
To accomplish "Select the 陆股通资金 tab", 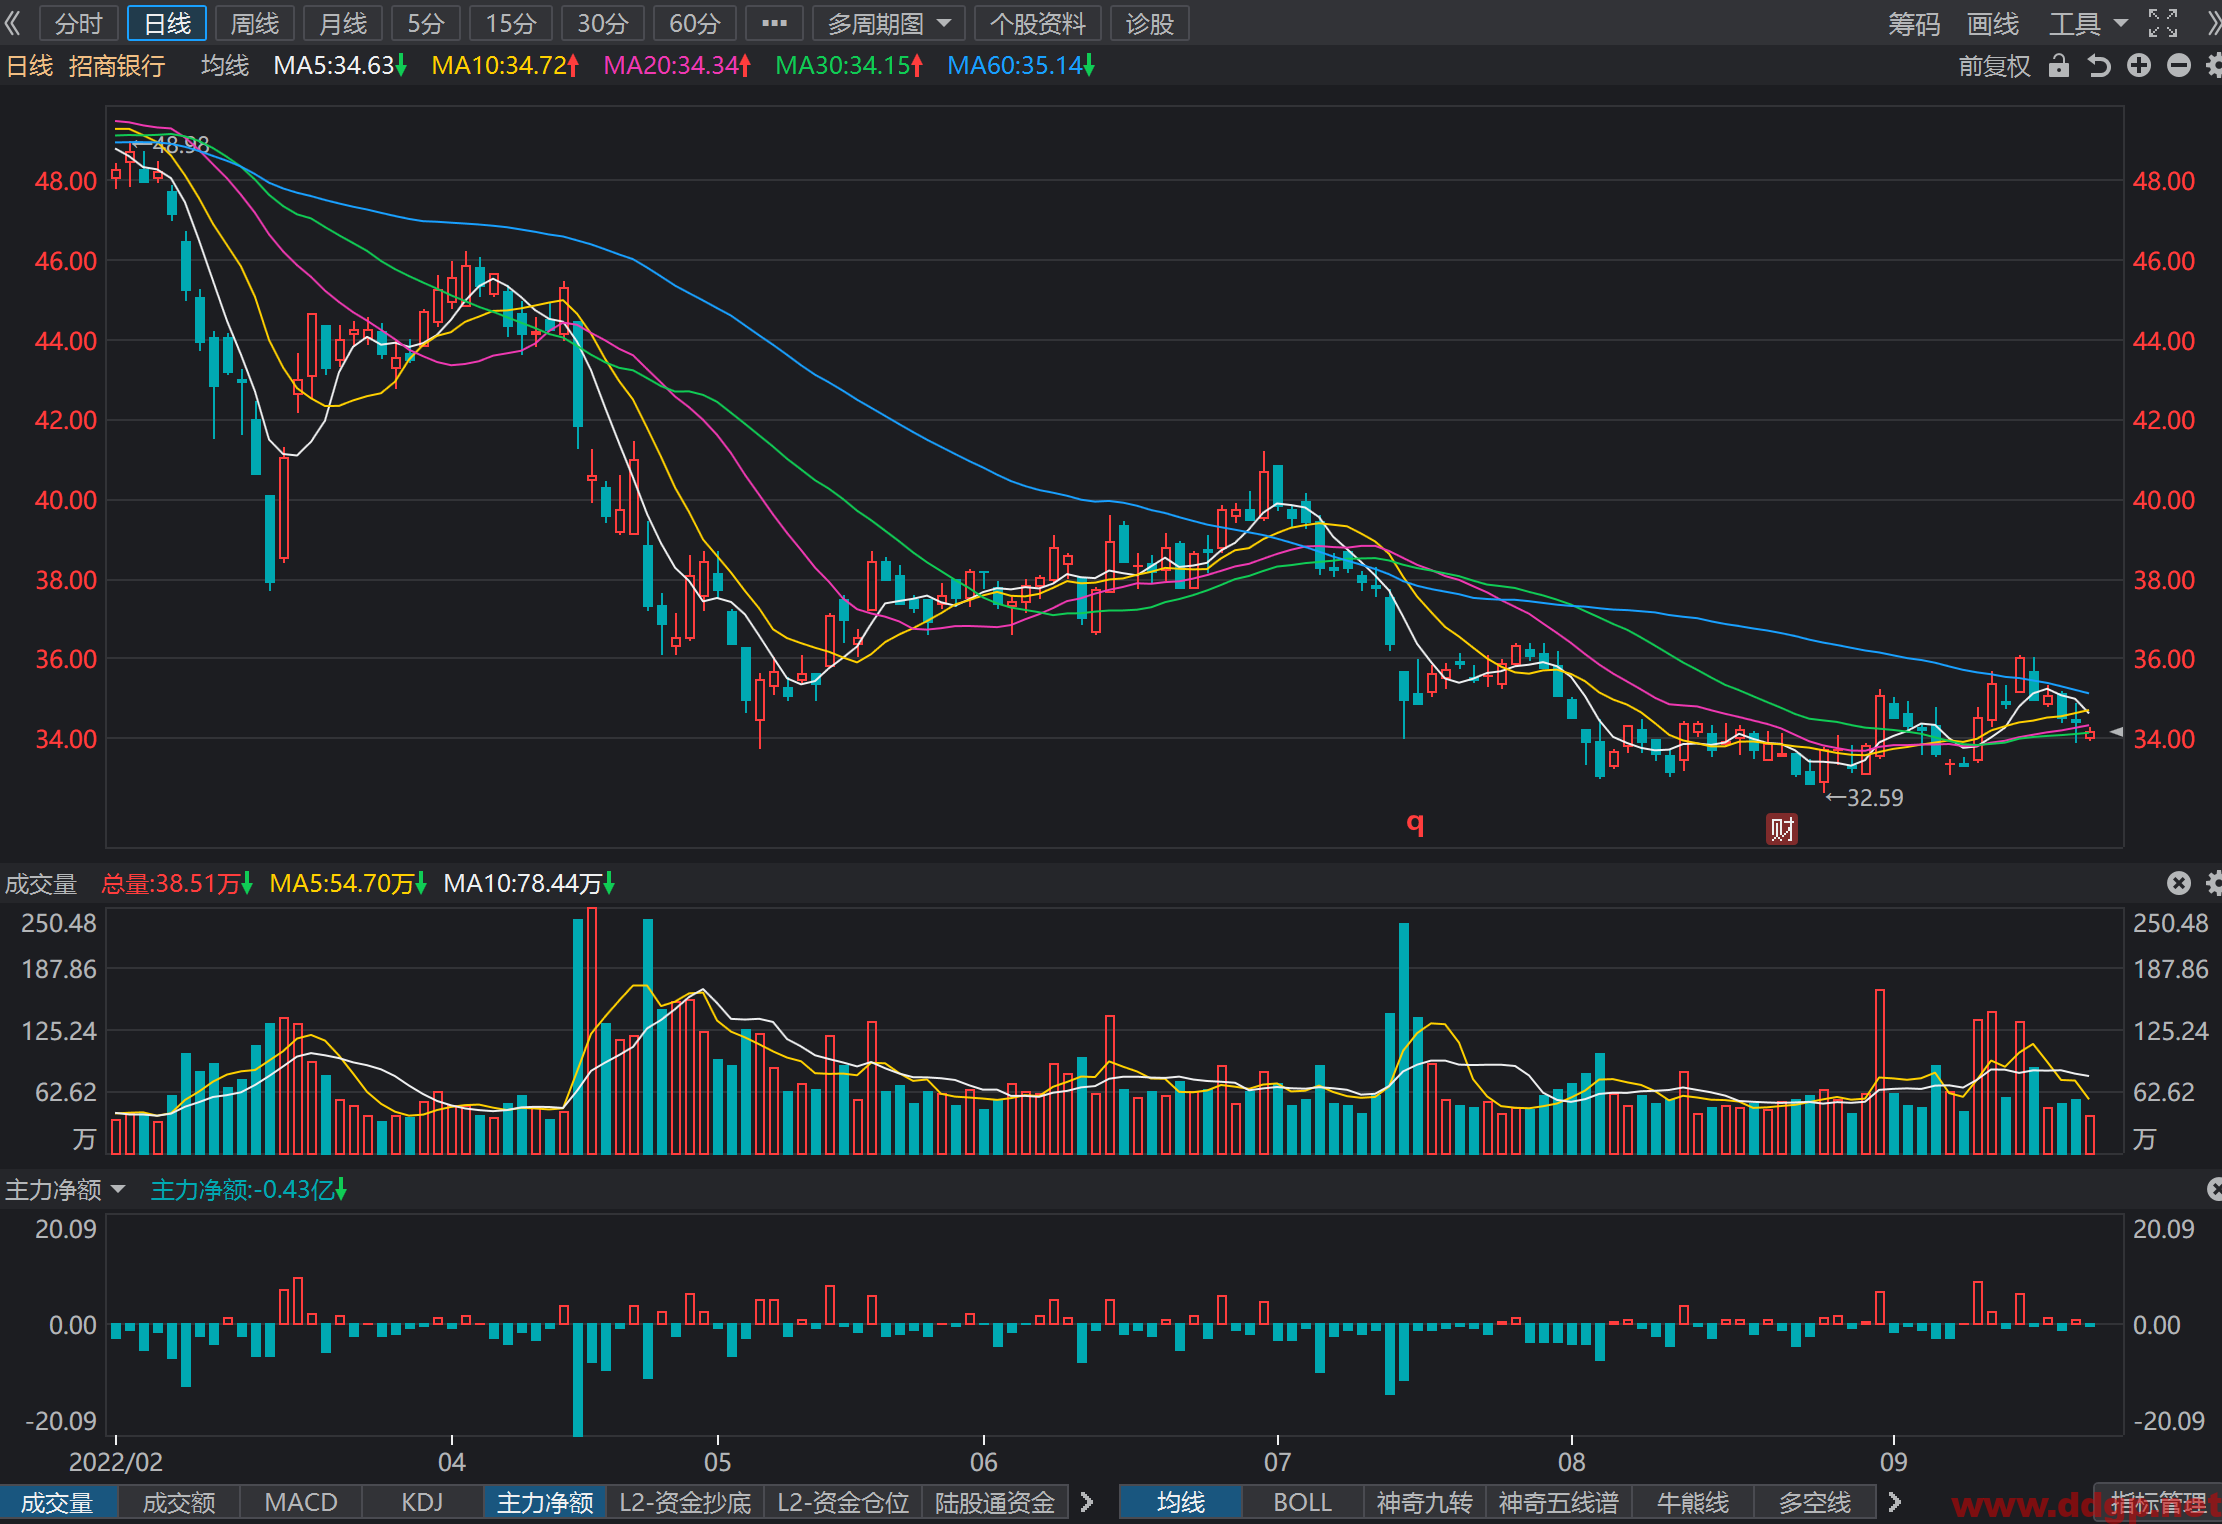I will pyautogui.click(x=995, y=1502).
